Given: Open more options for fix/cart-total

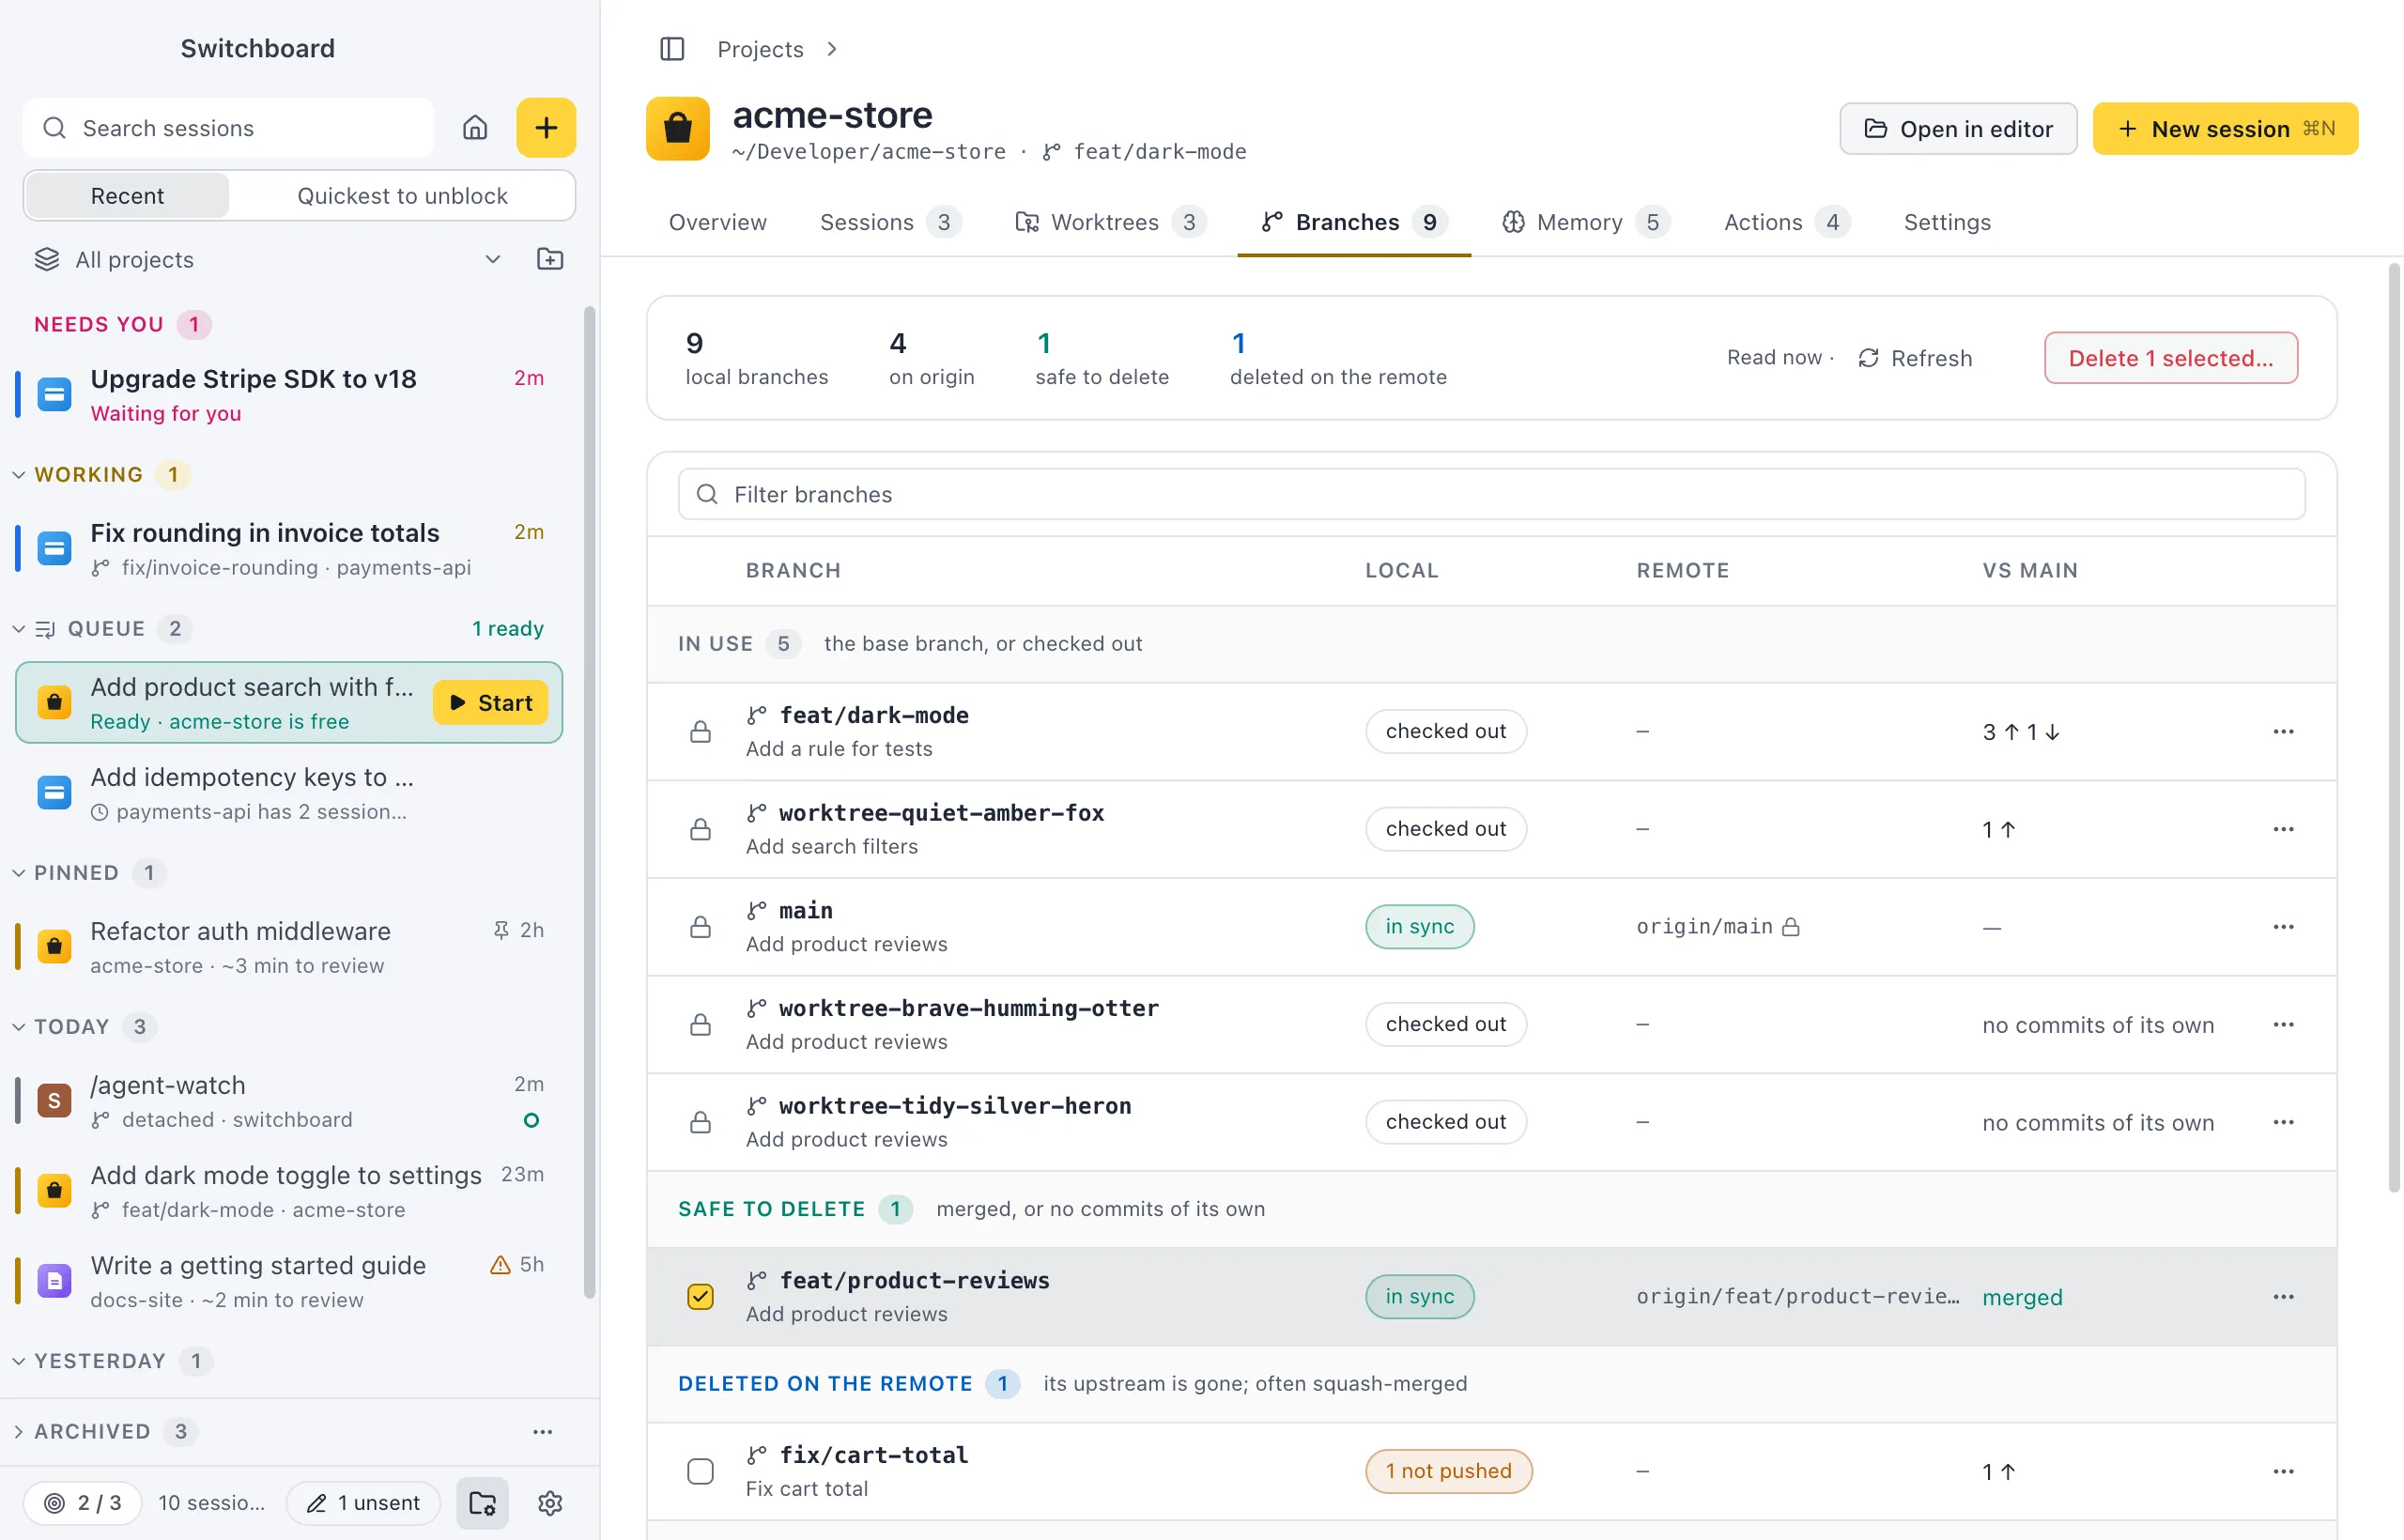Looking at the screenshot, I should (2283, 1472).
